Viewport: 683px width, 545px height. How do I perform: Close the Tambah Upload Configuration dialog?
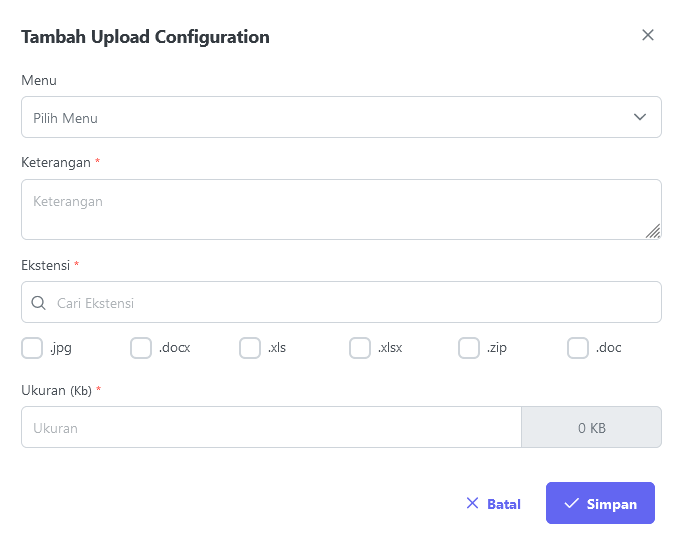coord(648,35)
